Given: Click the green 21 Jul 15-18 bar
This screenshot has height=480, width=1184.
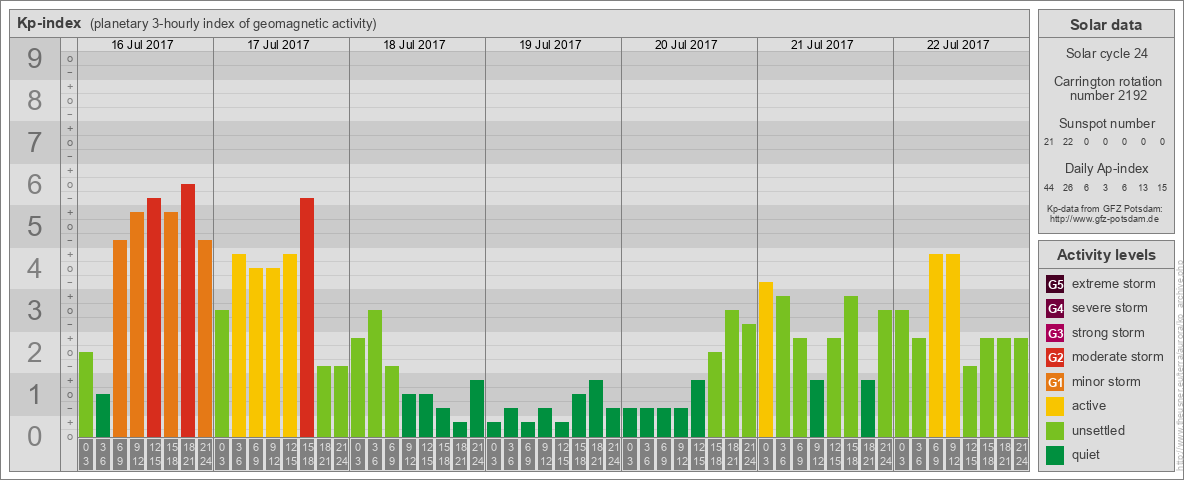Looking at the screenshot, I should point(850,367).
